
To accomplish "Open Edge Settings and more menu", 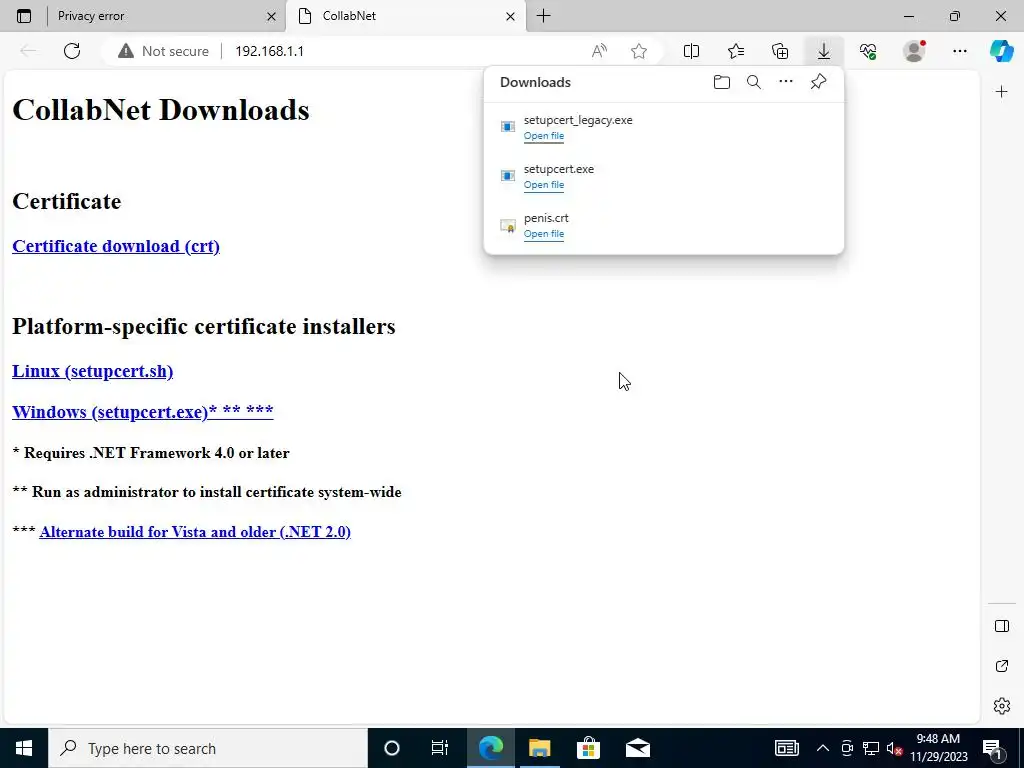I will tap(959, 51).
